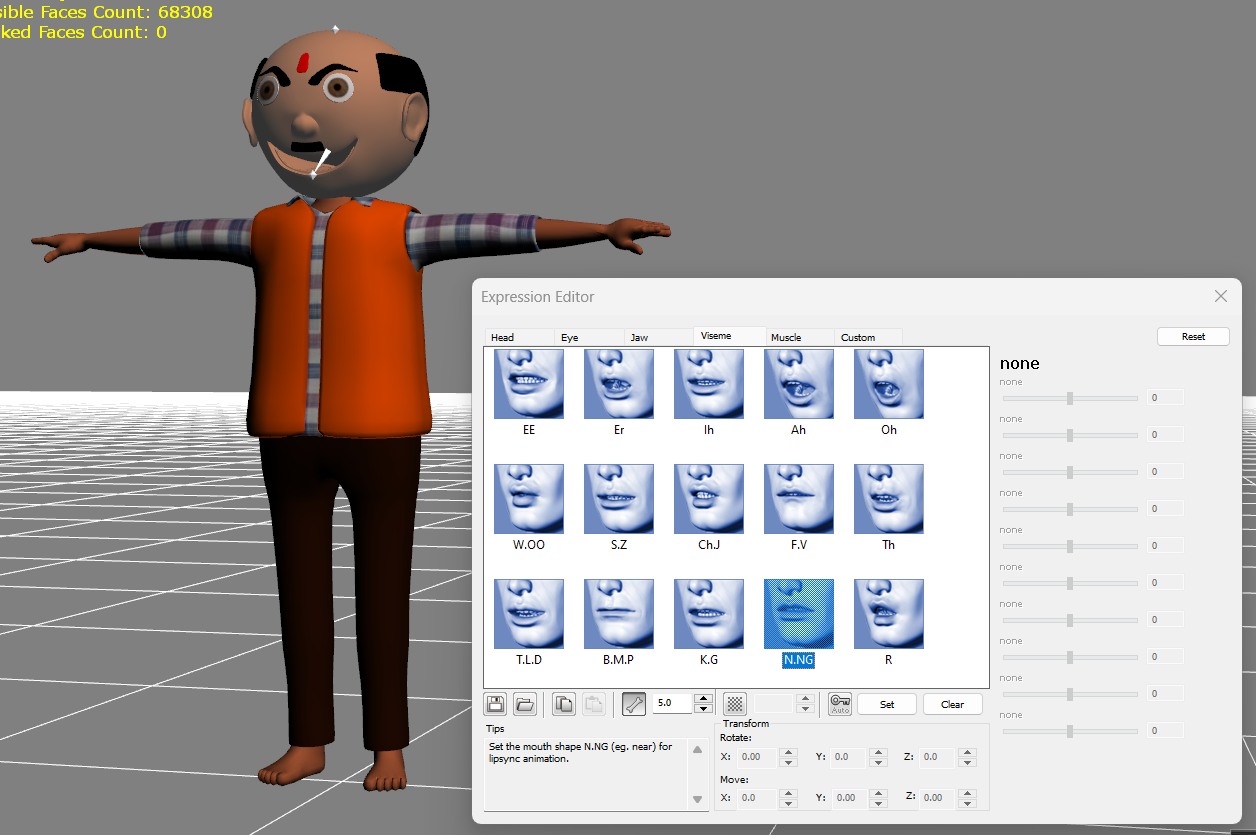The height and width of the screenshot is (835, 1256).
Task: Click the Reset button
Action: (1193, 337)
